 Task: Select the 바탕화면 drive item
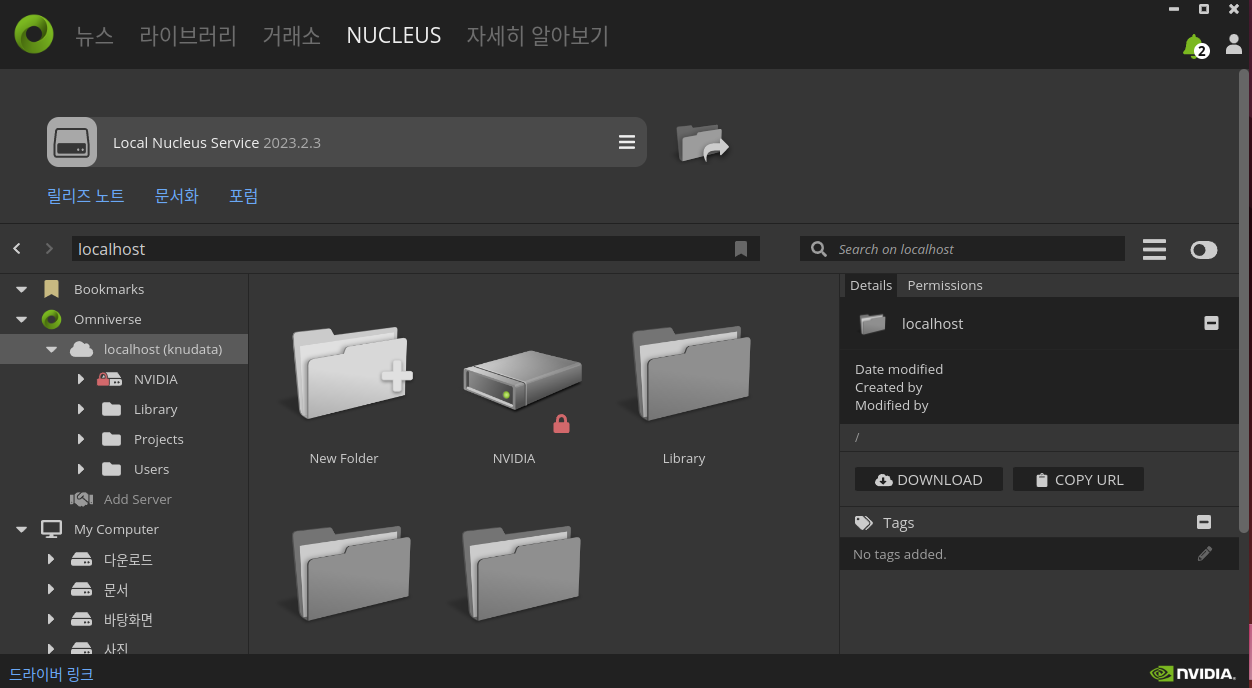click(x=128, y=619)
